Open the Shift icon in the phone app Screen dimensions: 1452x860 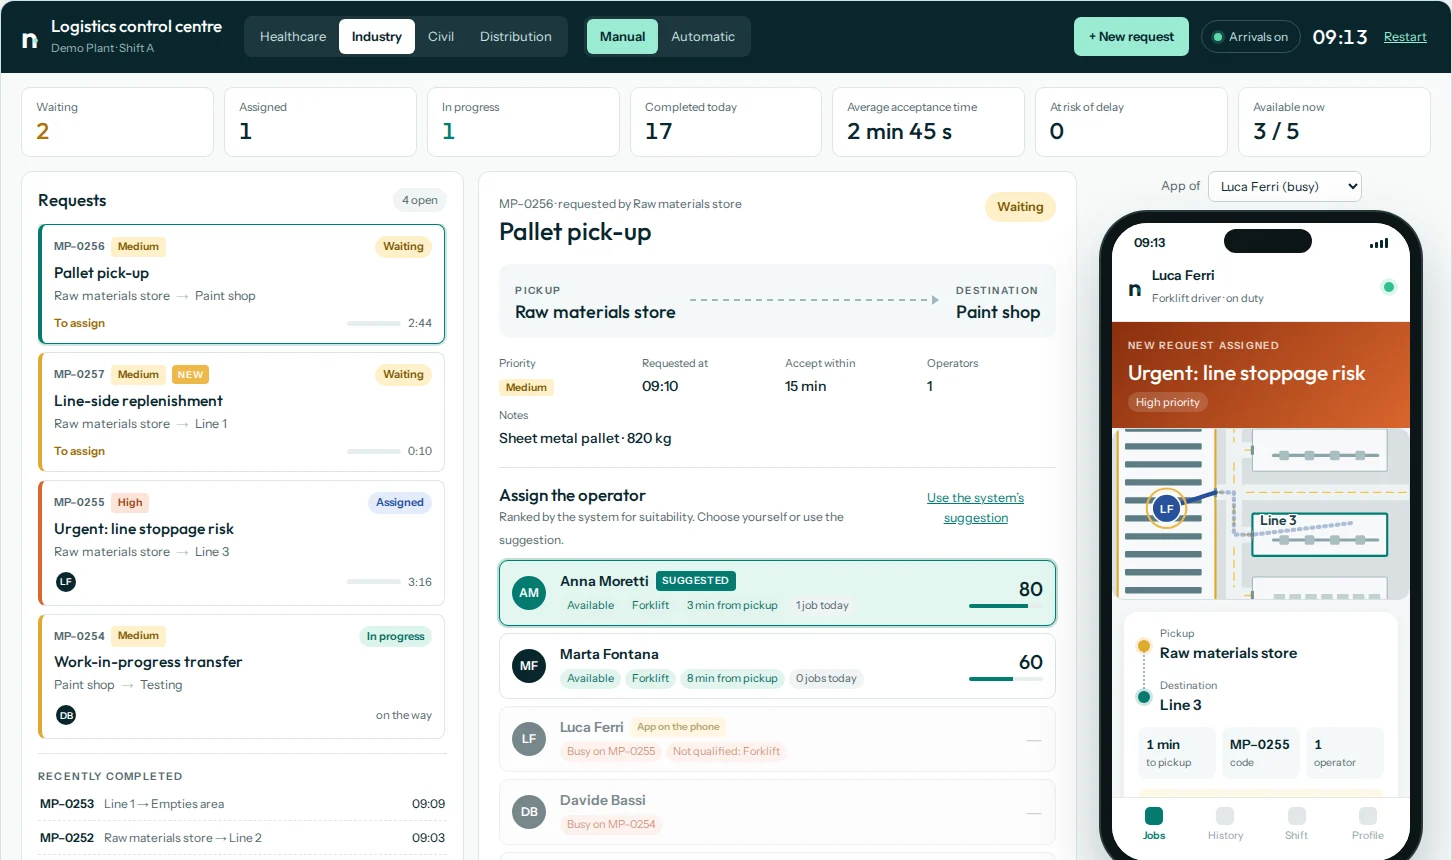coord(1297,816)
